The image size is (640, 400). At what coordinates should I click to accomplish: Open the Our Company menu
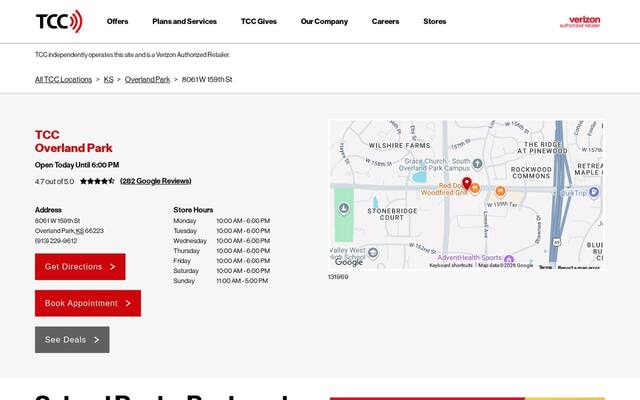[324, 21]
